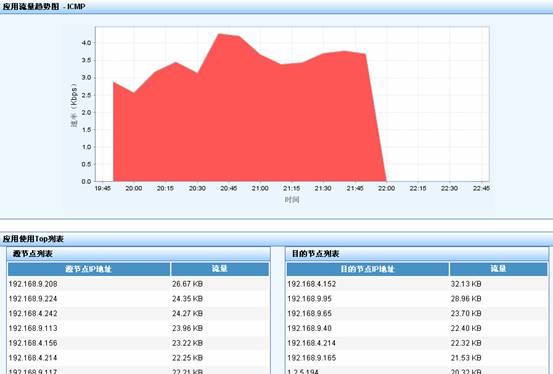Image resolution: width=553 pixels, height=374 pixels.
Task: Sort by destination node IP address header
Action: pos(367,269)
